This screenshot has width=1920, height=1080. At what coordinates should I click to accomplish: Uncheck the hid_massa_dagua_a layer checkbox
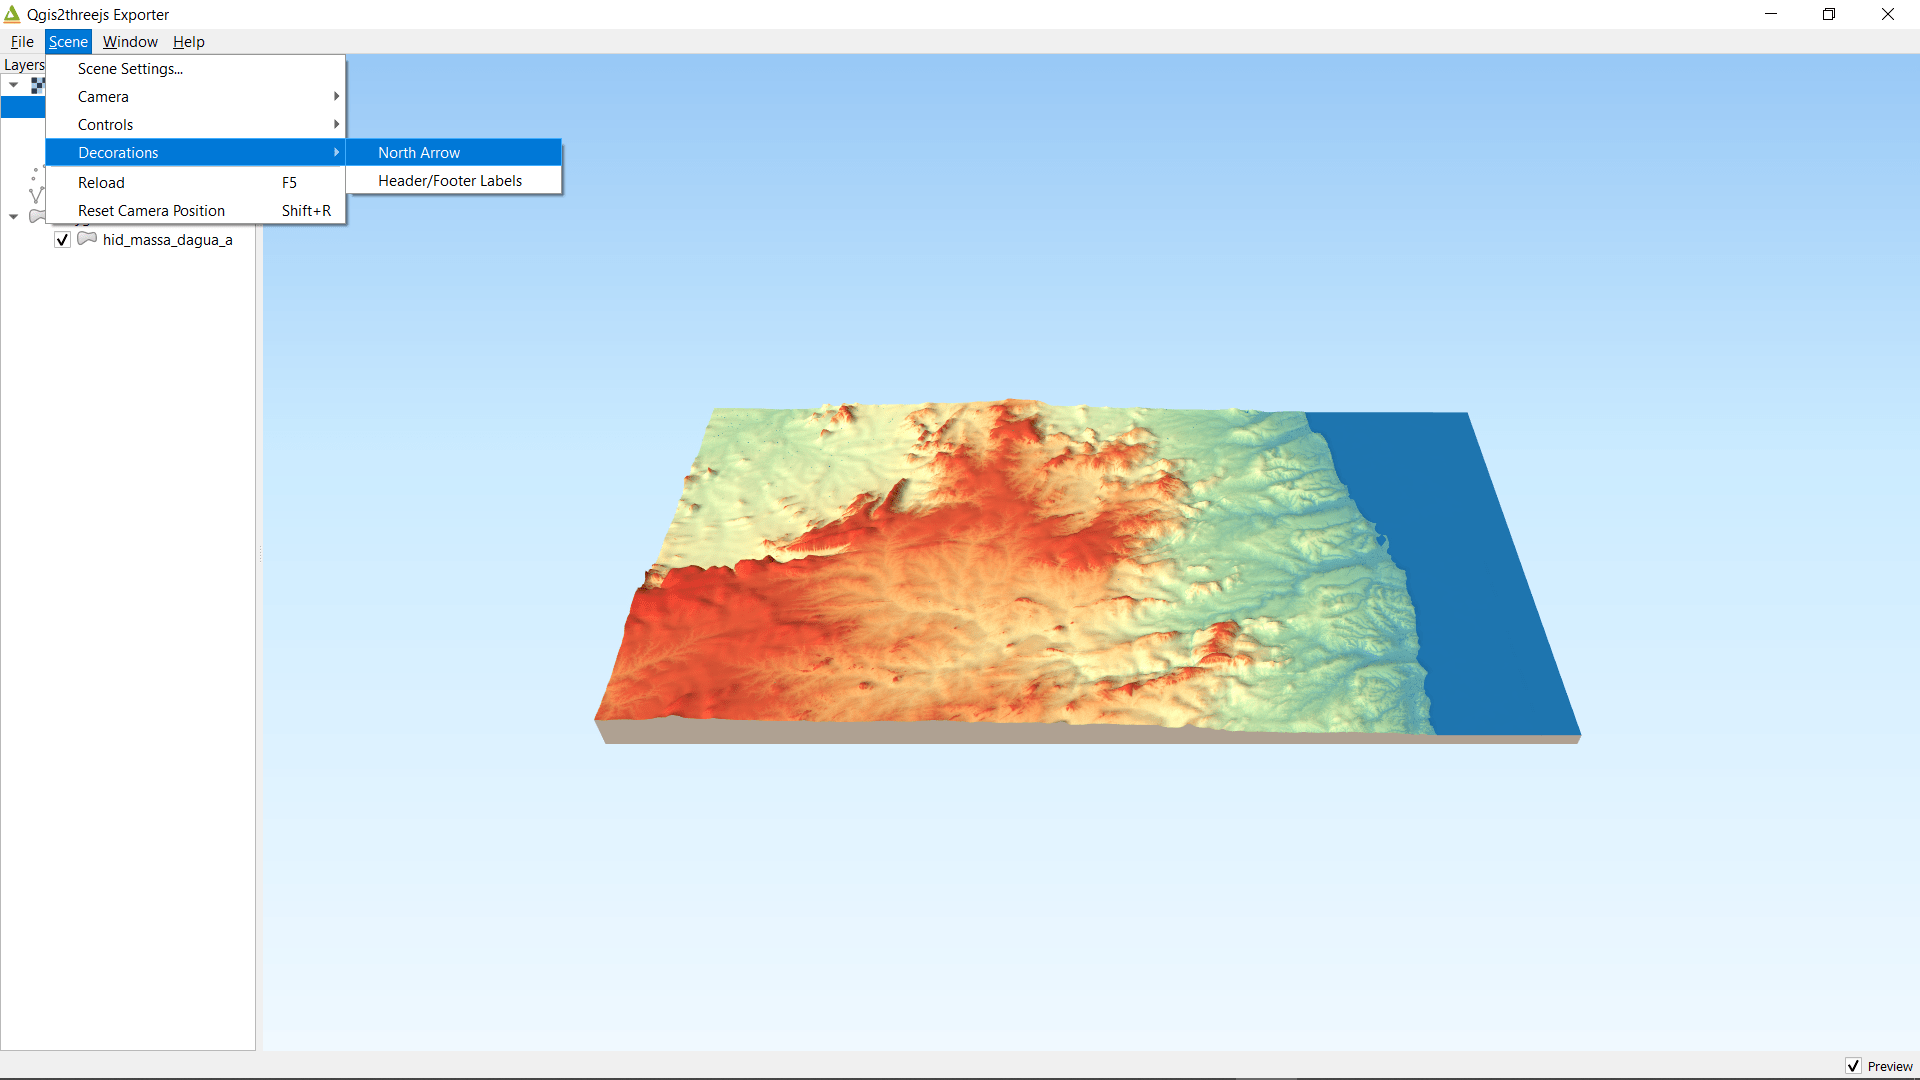click(62, 240)
